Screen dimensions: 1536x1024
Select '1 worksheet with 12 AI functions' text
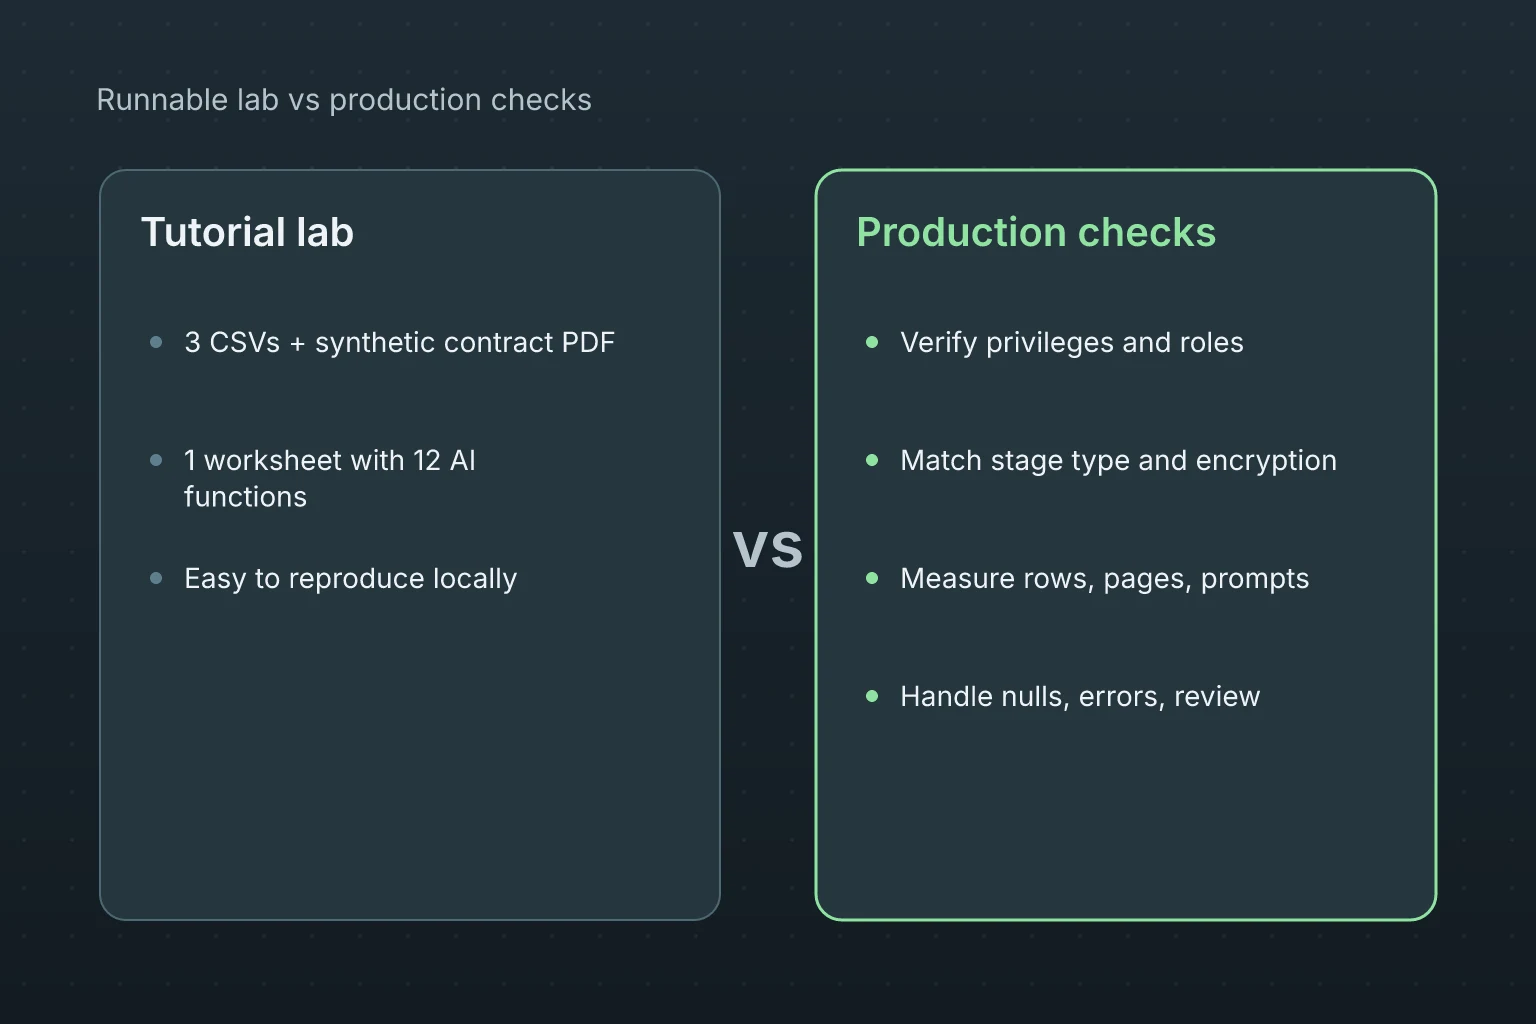pos(330,478)
